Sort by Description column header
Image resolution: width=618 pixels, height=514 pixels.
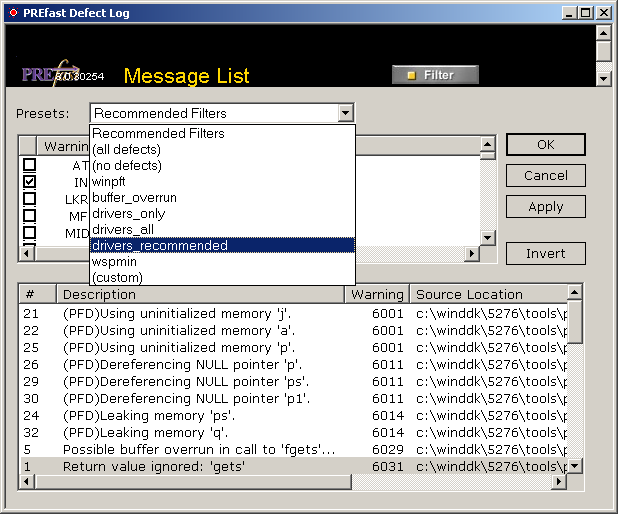pos(201,294)
